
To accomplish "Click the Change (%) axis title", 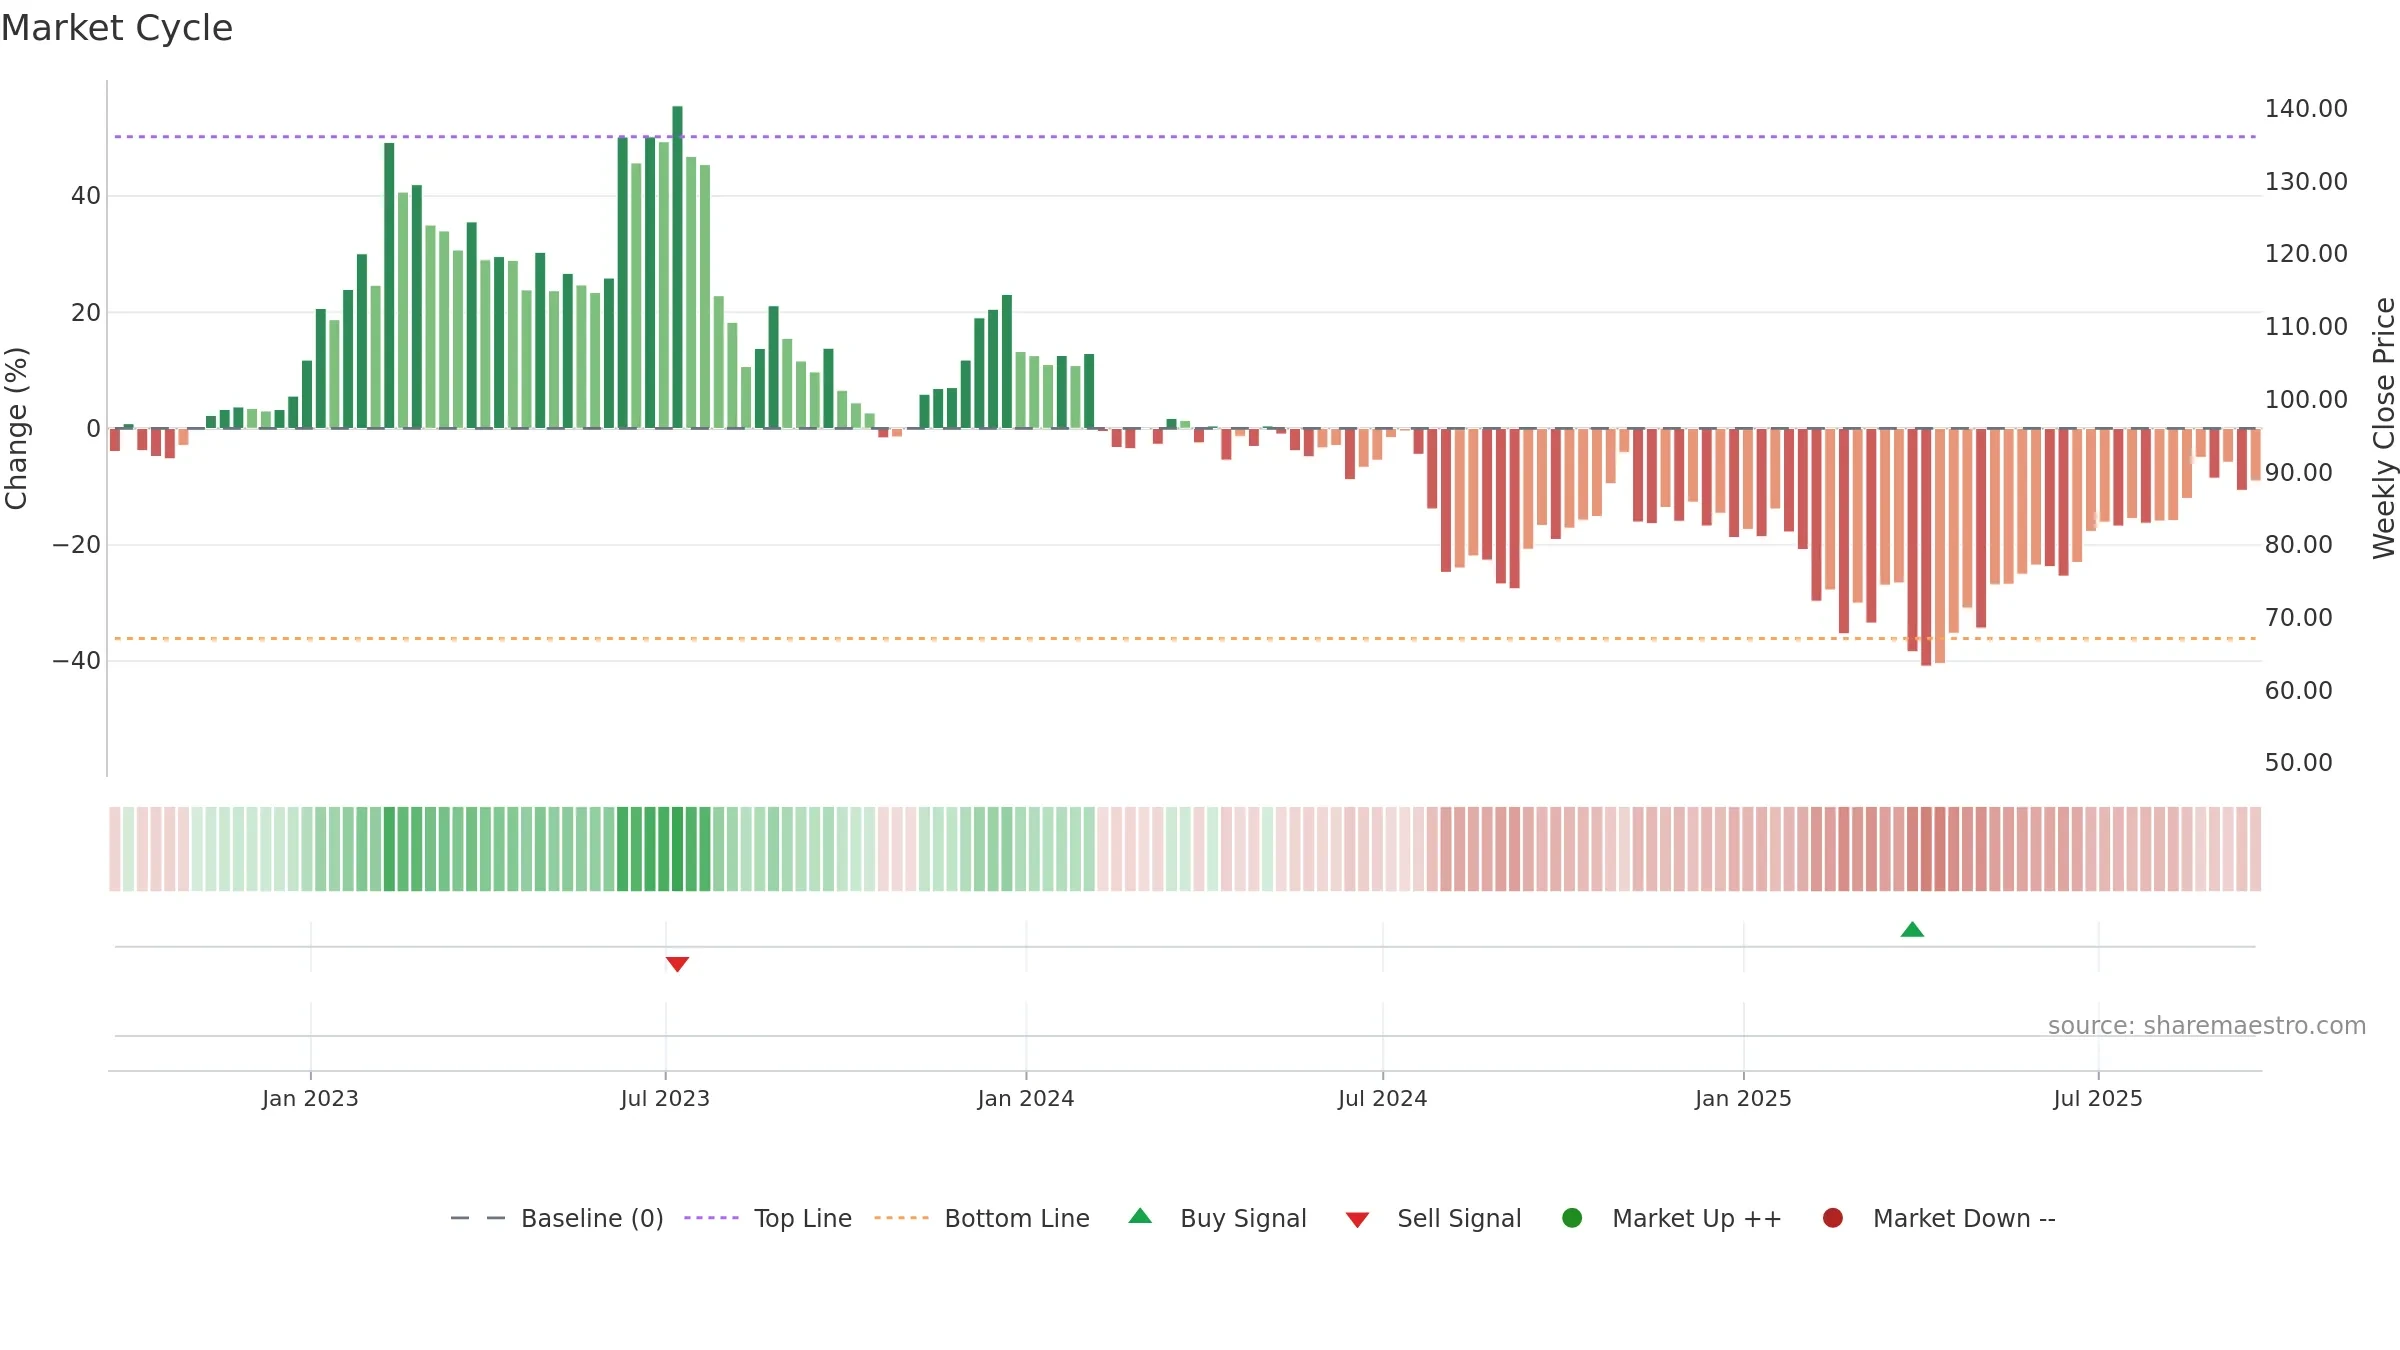I will coord(16,428).
